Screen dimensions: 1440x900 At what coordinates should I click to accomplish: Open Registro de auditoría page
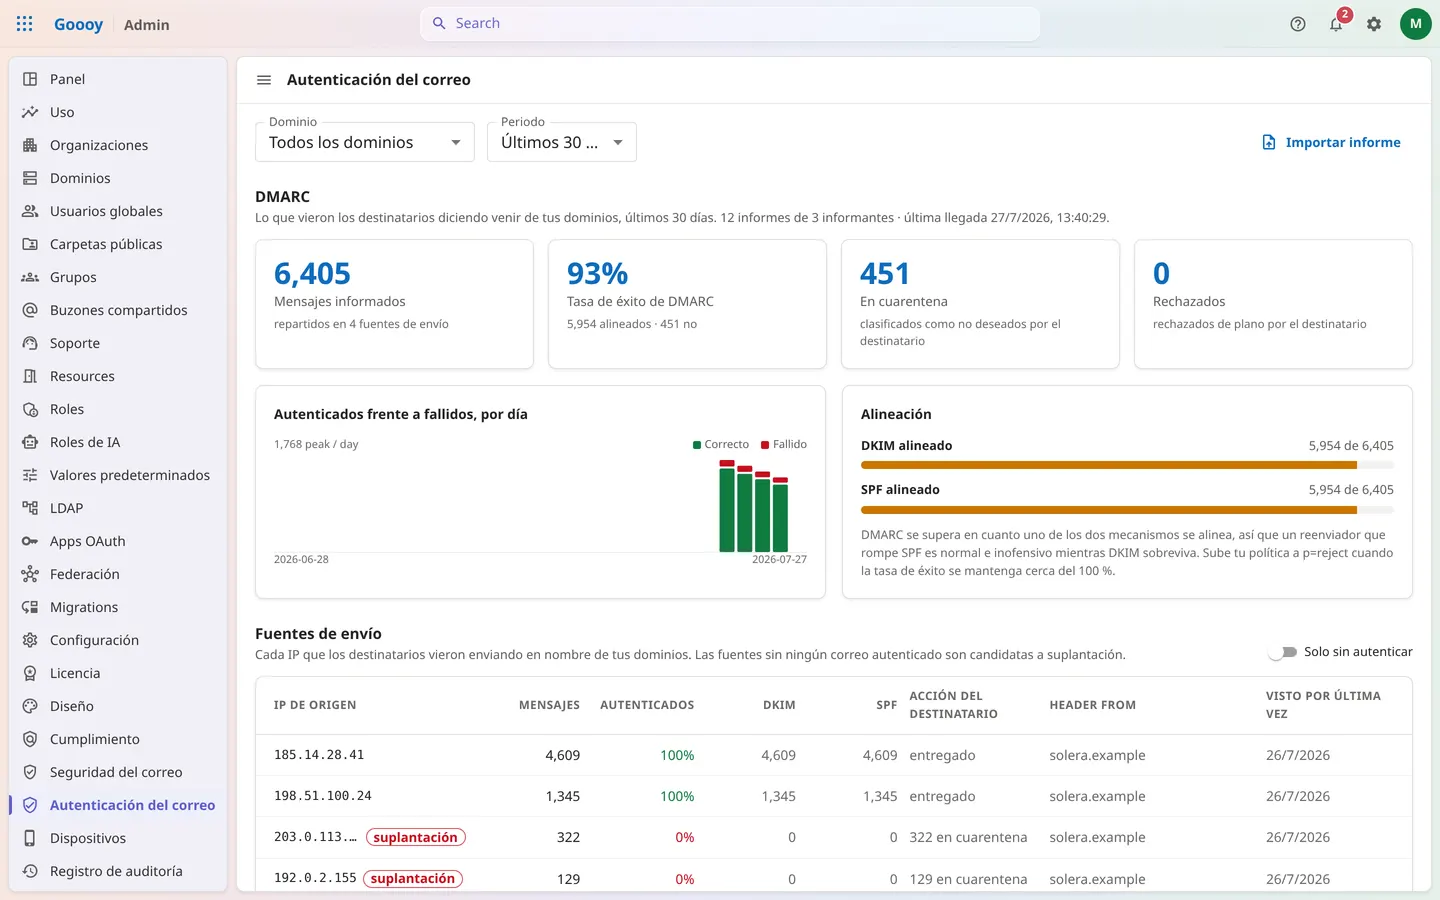[x=118, y=871]
